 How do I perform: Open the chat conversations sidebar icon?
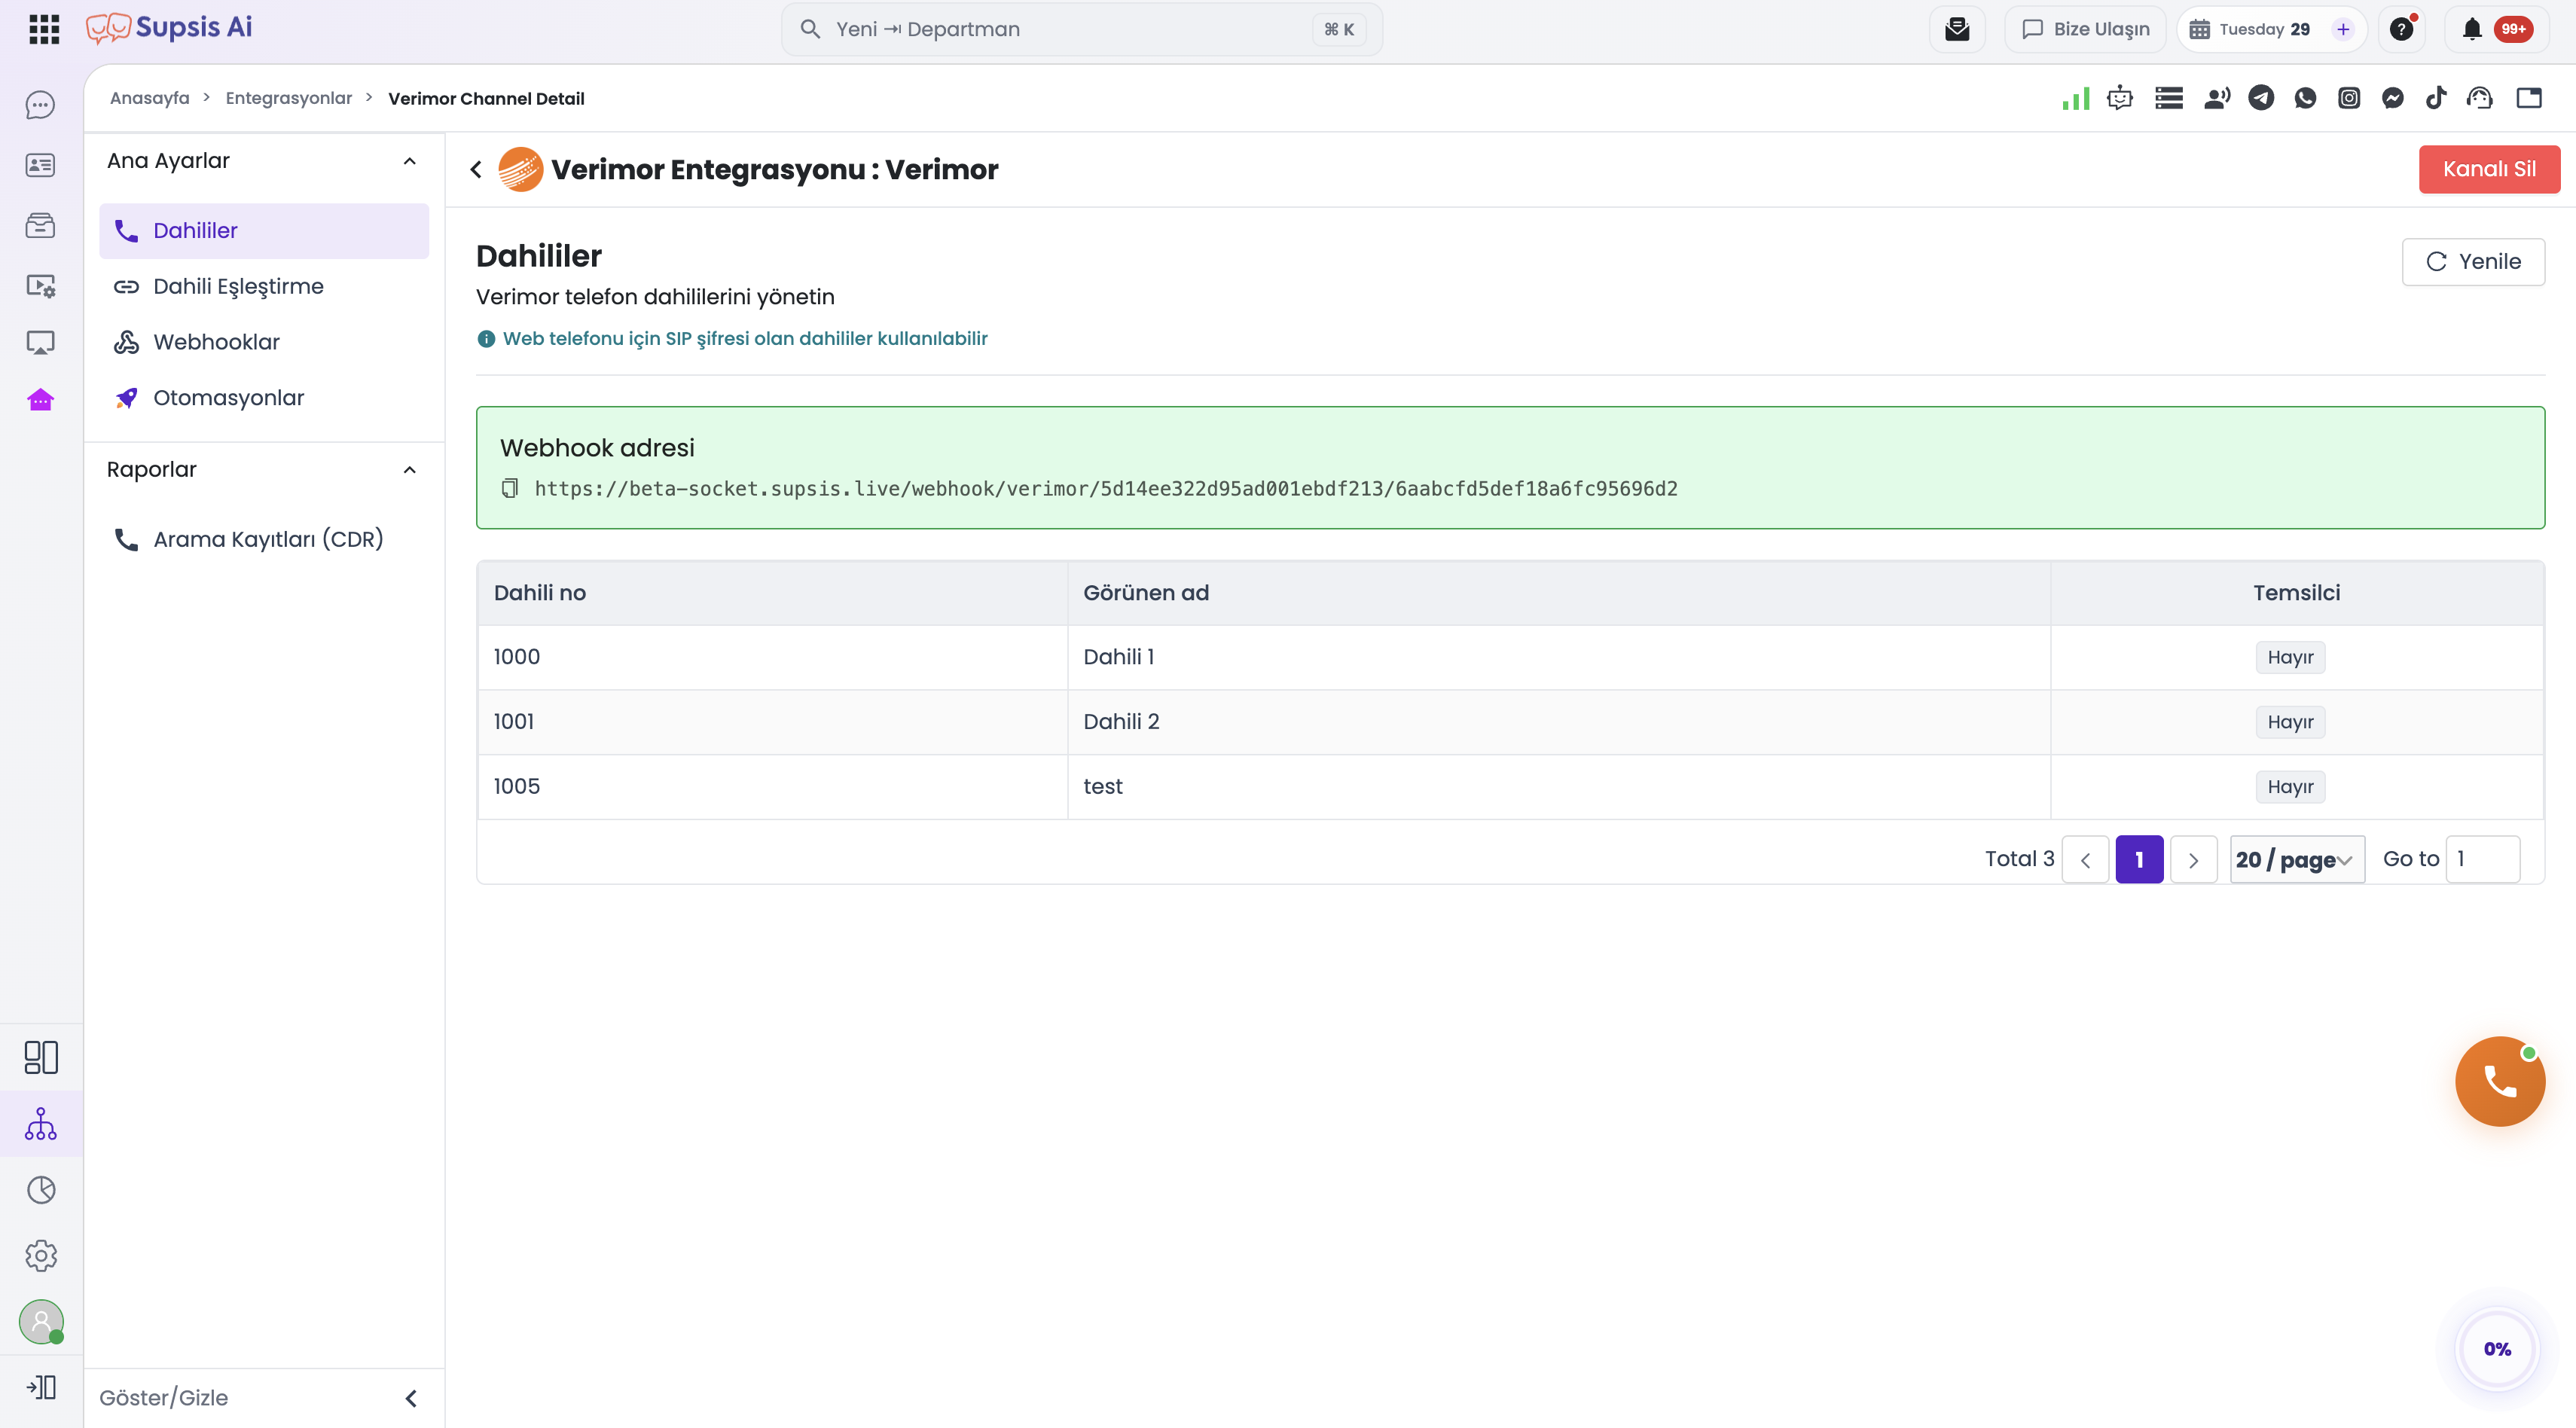point(40,105)
